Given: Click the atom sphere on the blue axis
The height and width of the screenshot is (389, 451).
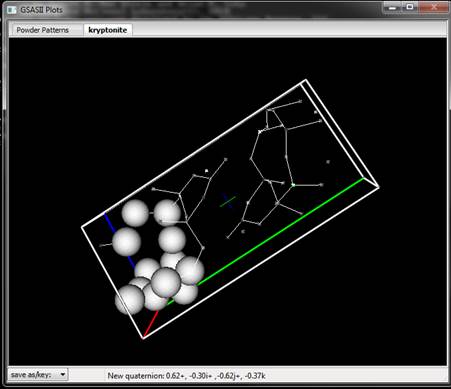Looking at the screenshot, I should (x=126, y=242).
